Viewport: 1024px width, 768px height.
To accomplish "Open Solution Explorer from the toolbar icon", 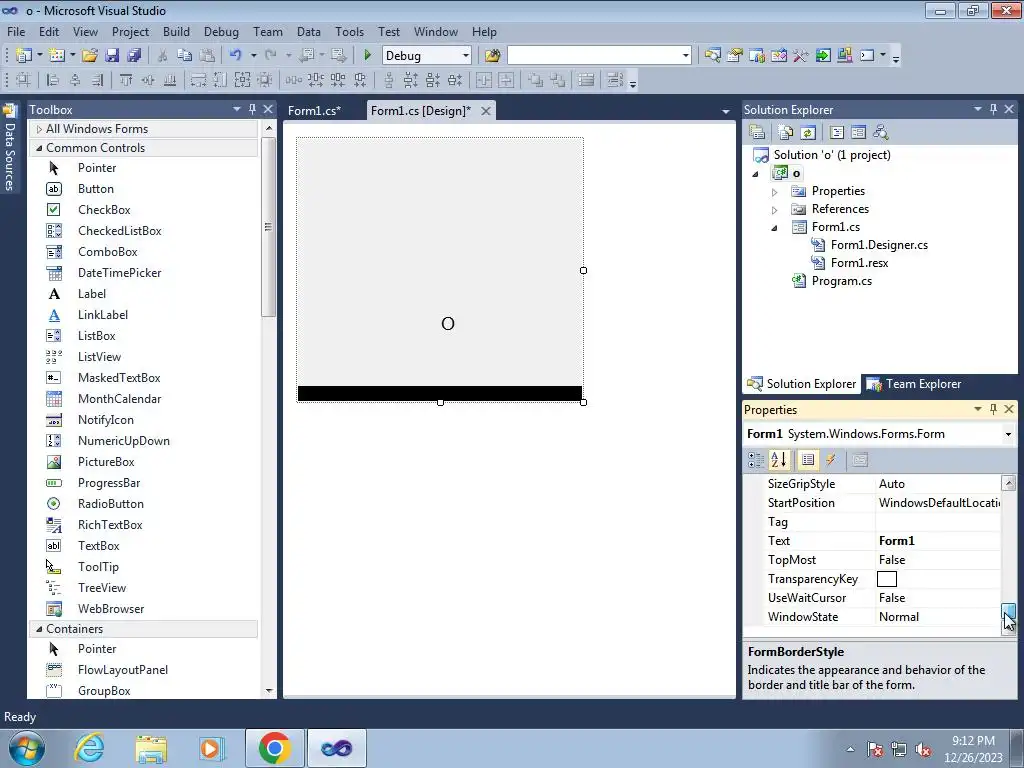I will coord(712,56).
